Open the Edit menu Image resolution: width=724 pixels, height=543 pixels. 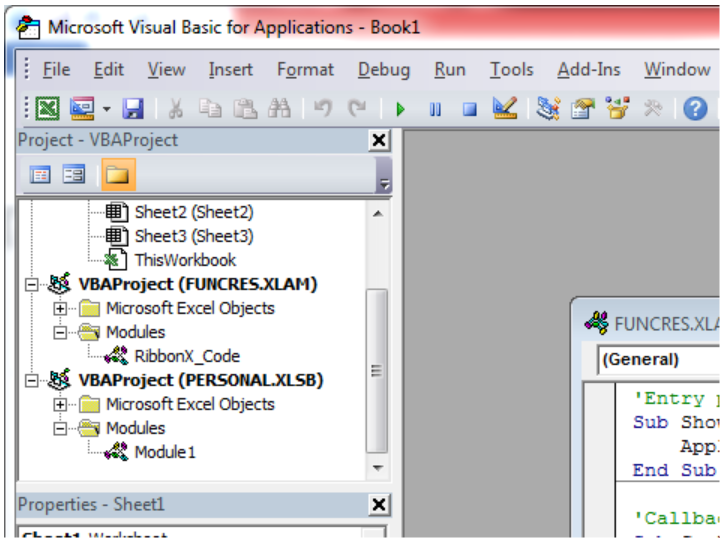(x=109, y=70)
